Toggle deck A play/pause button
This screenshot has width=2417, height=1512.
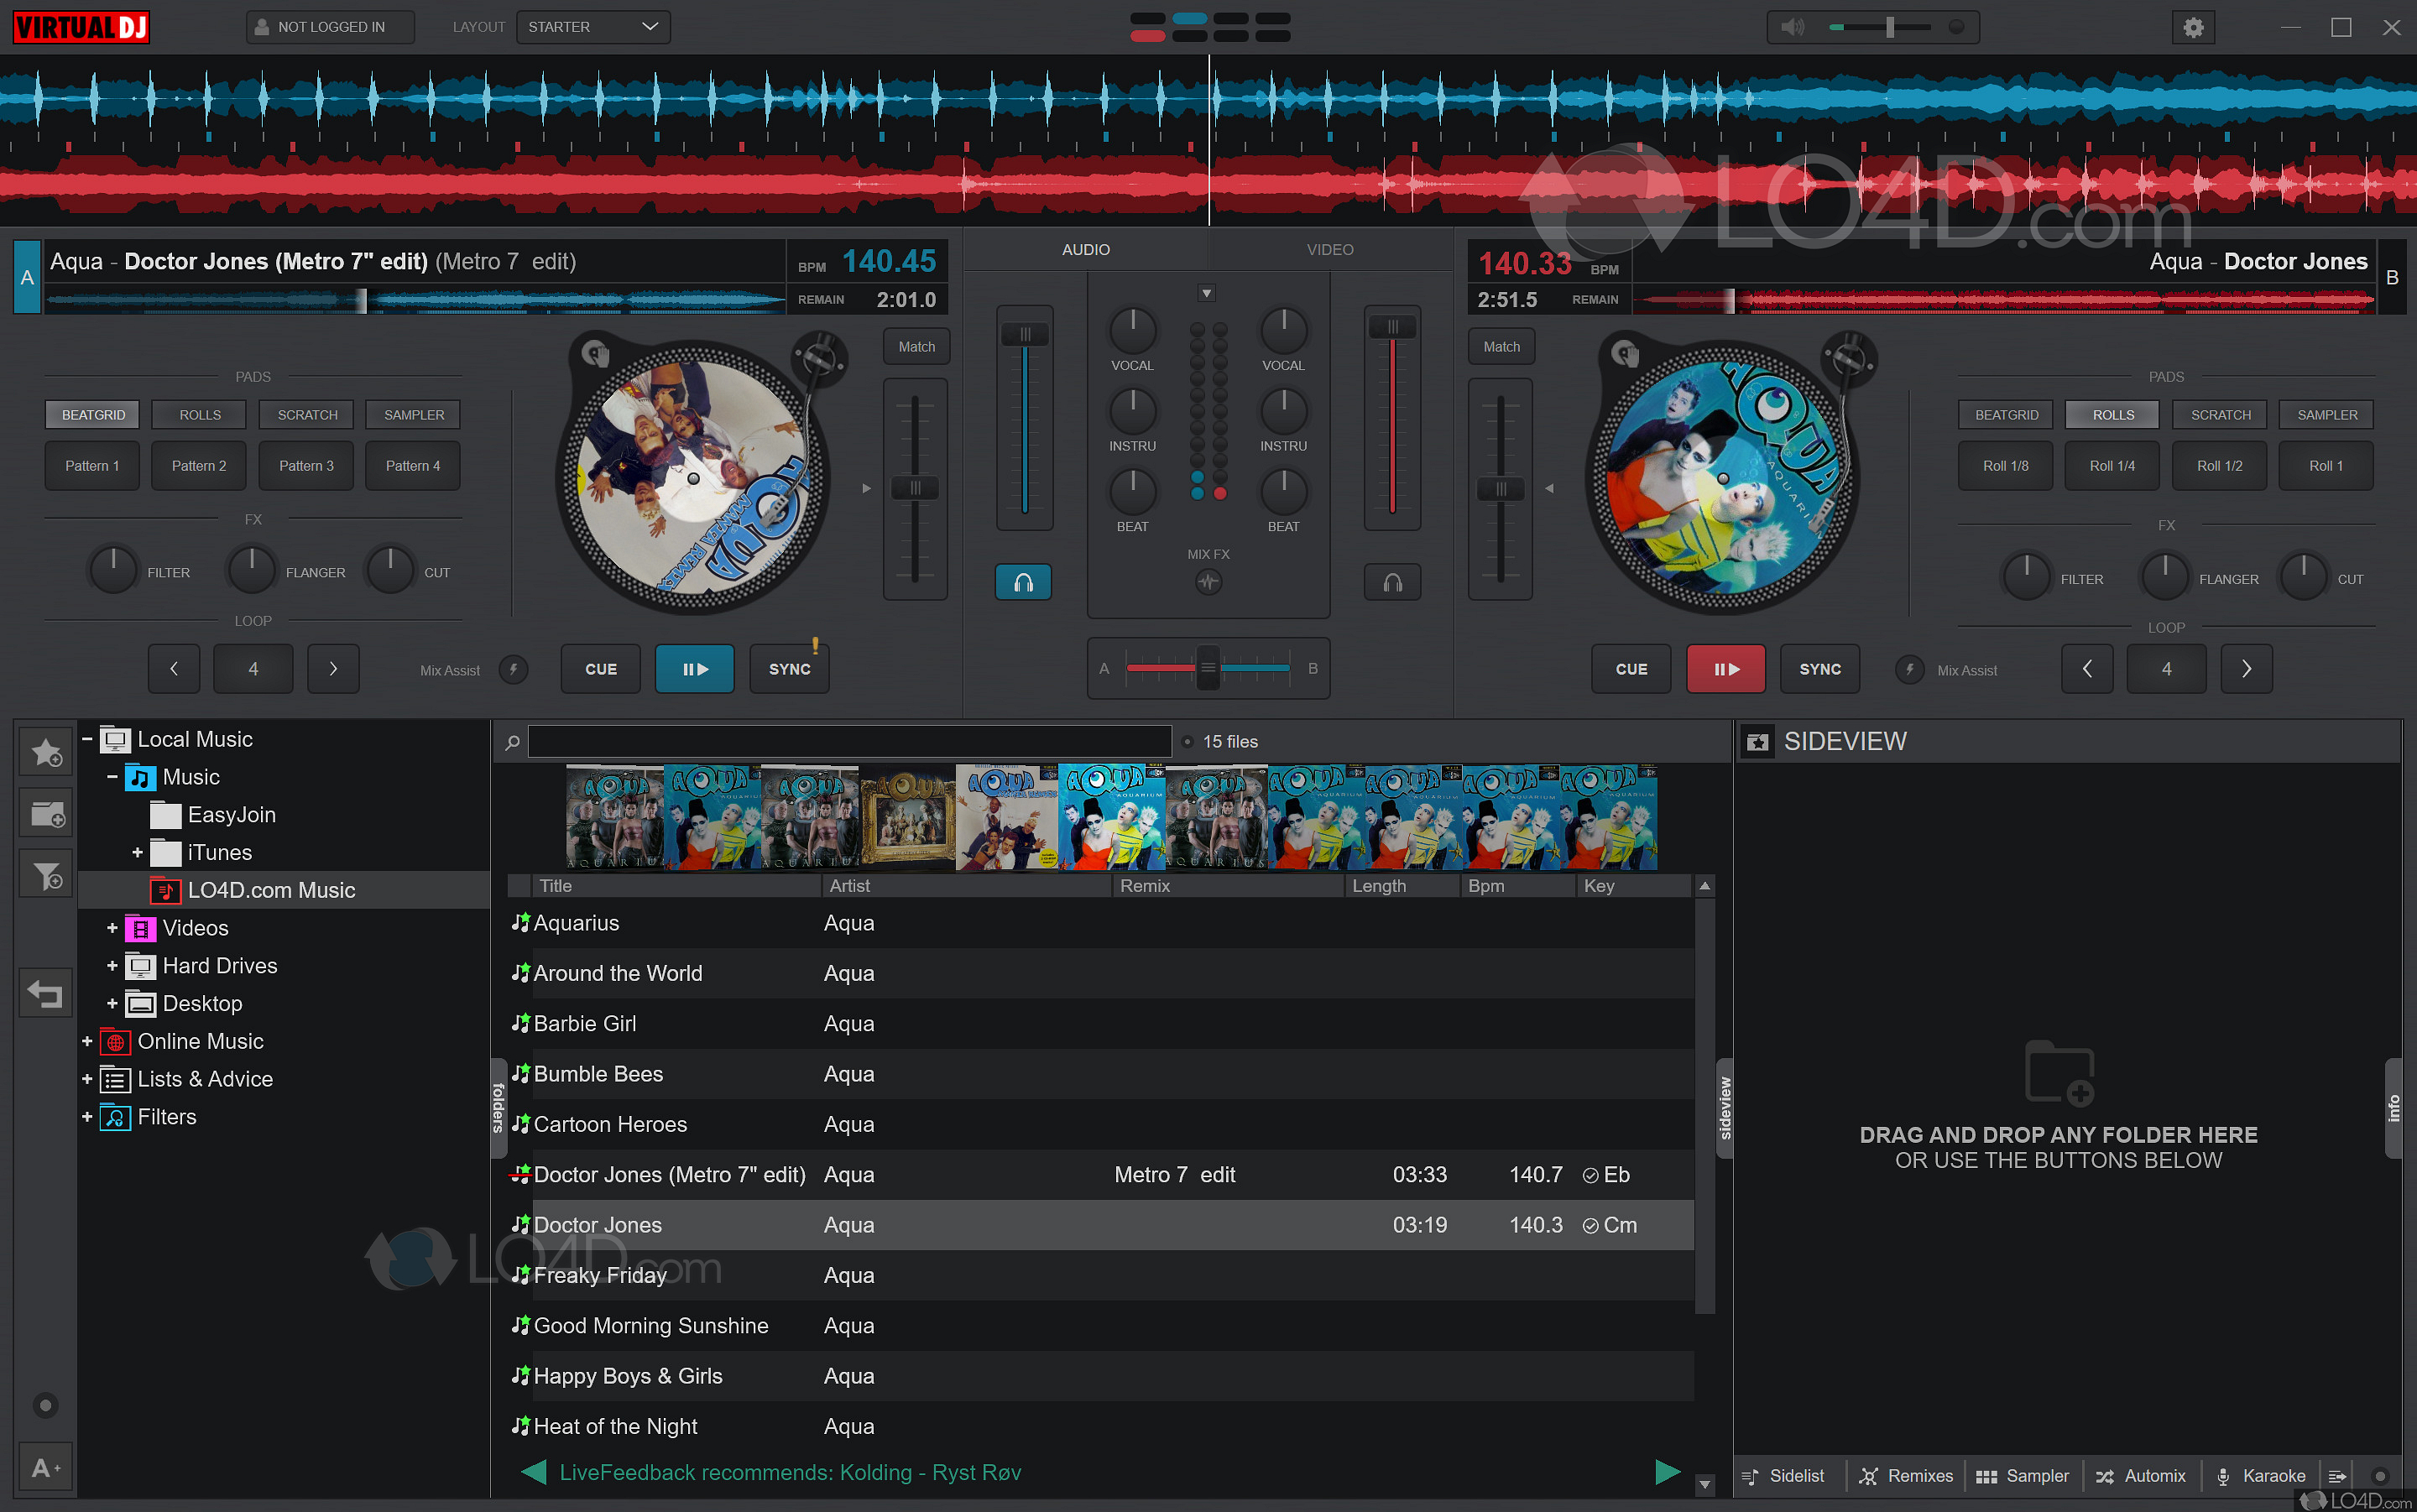694,669
